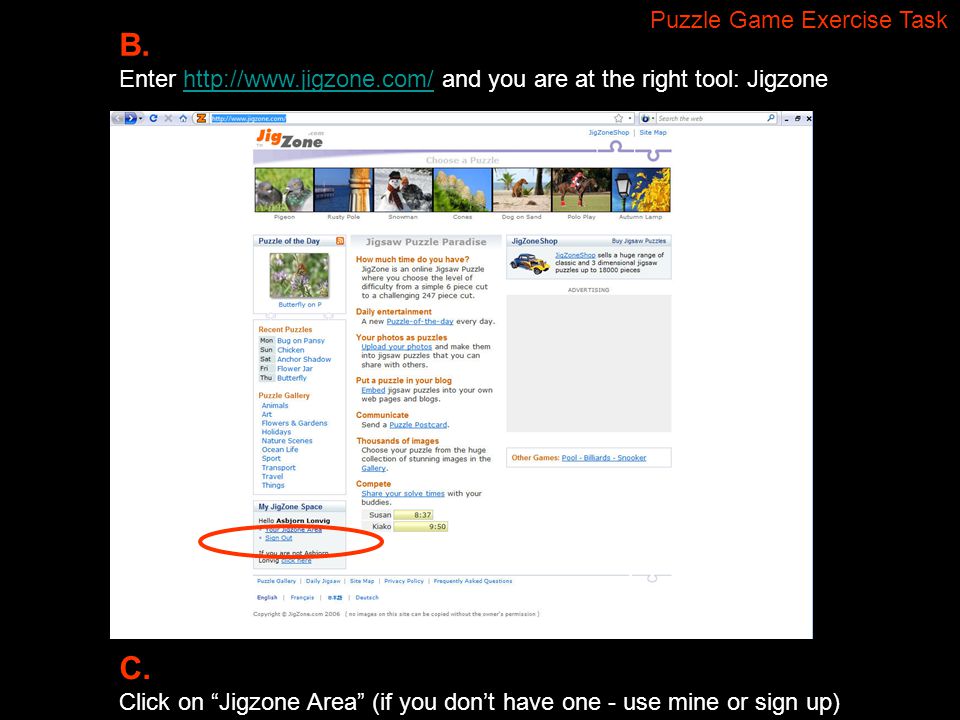Click the yellow car shop image
Screen dimensions: 960x720
click(x=530, y=263)
